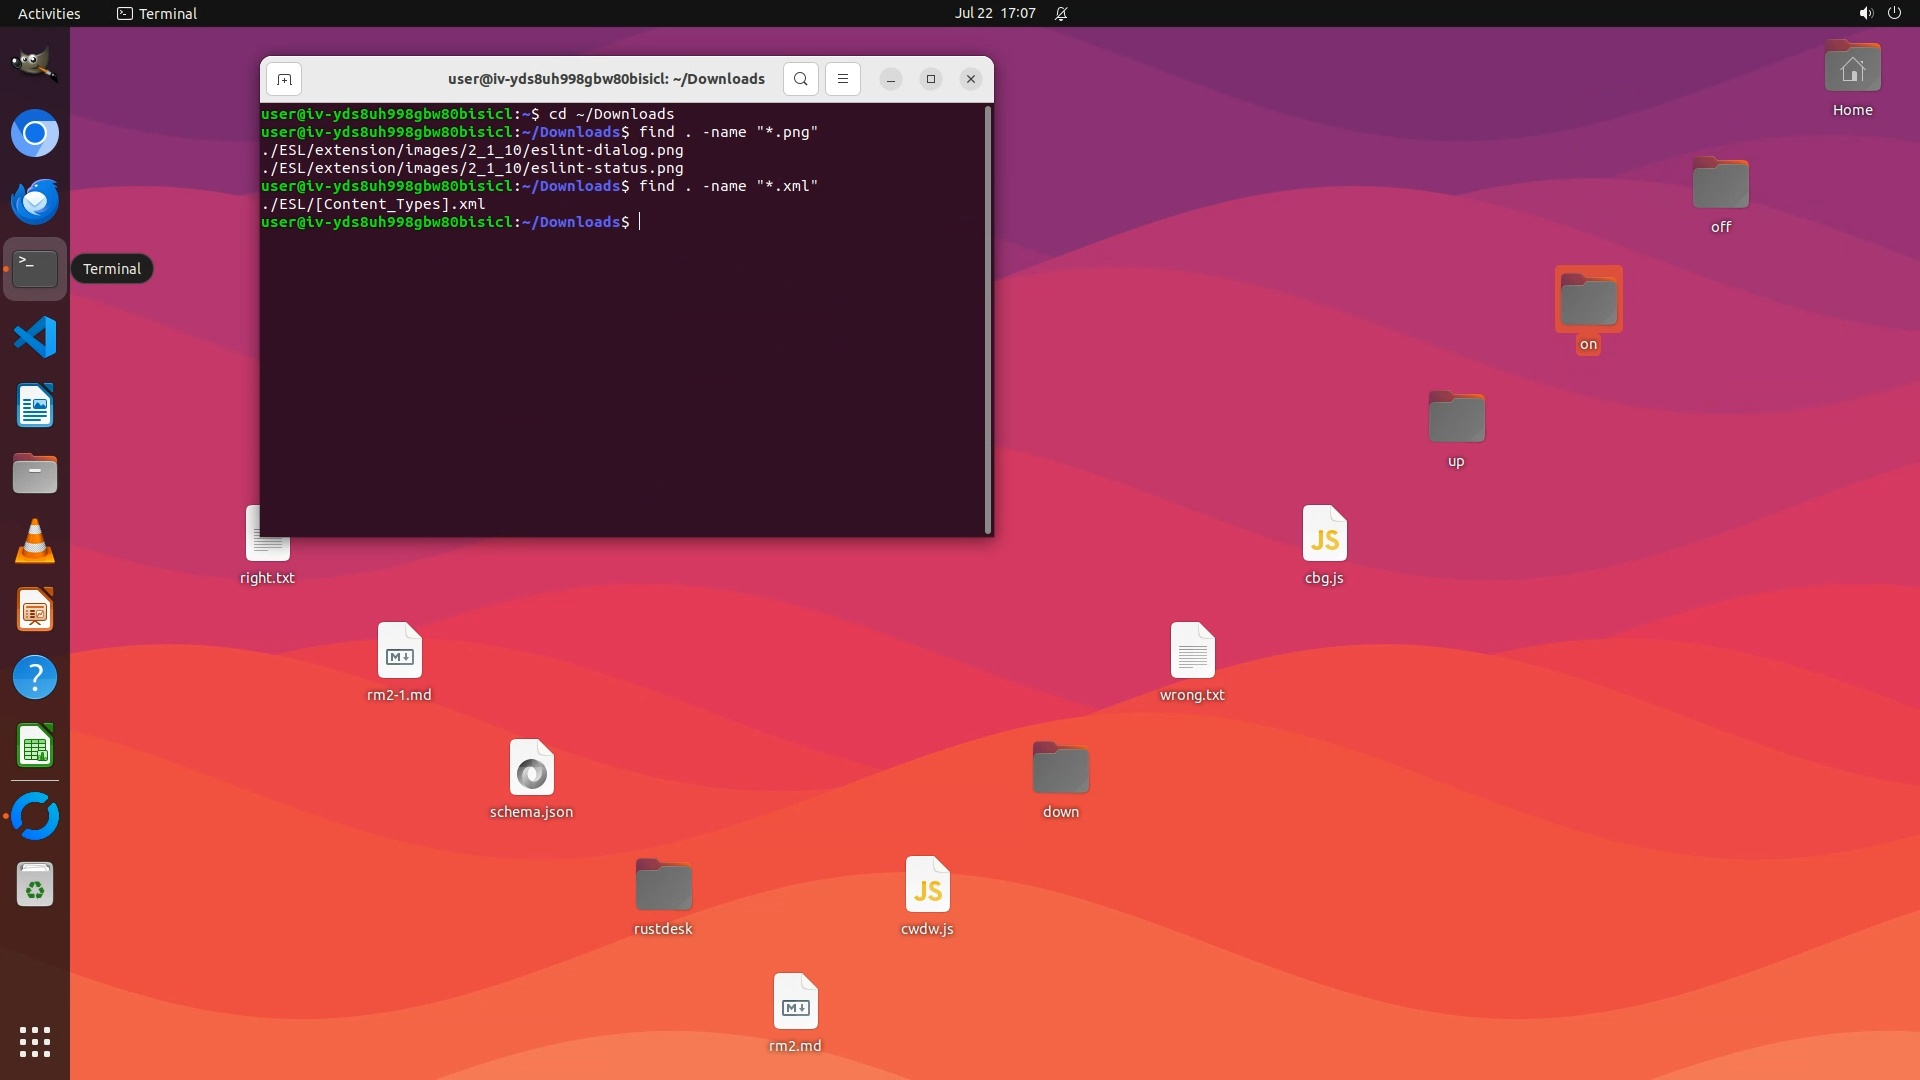Open system menu via volume icon

[1865, 13]
